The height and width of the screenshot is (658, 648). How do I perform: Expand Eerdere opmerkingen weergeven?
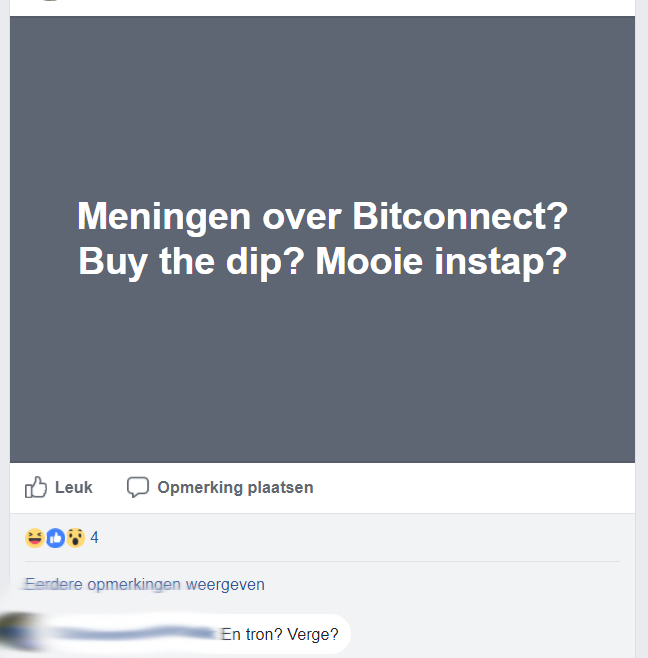(x=145, y=584)
